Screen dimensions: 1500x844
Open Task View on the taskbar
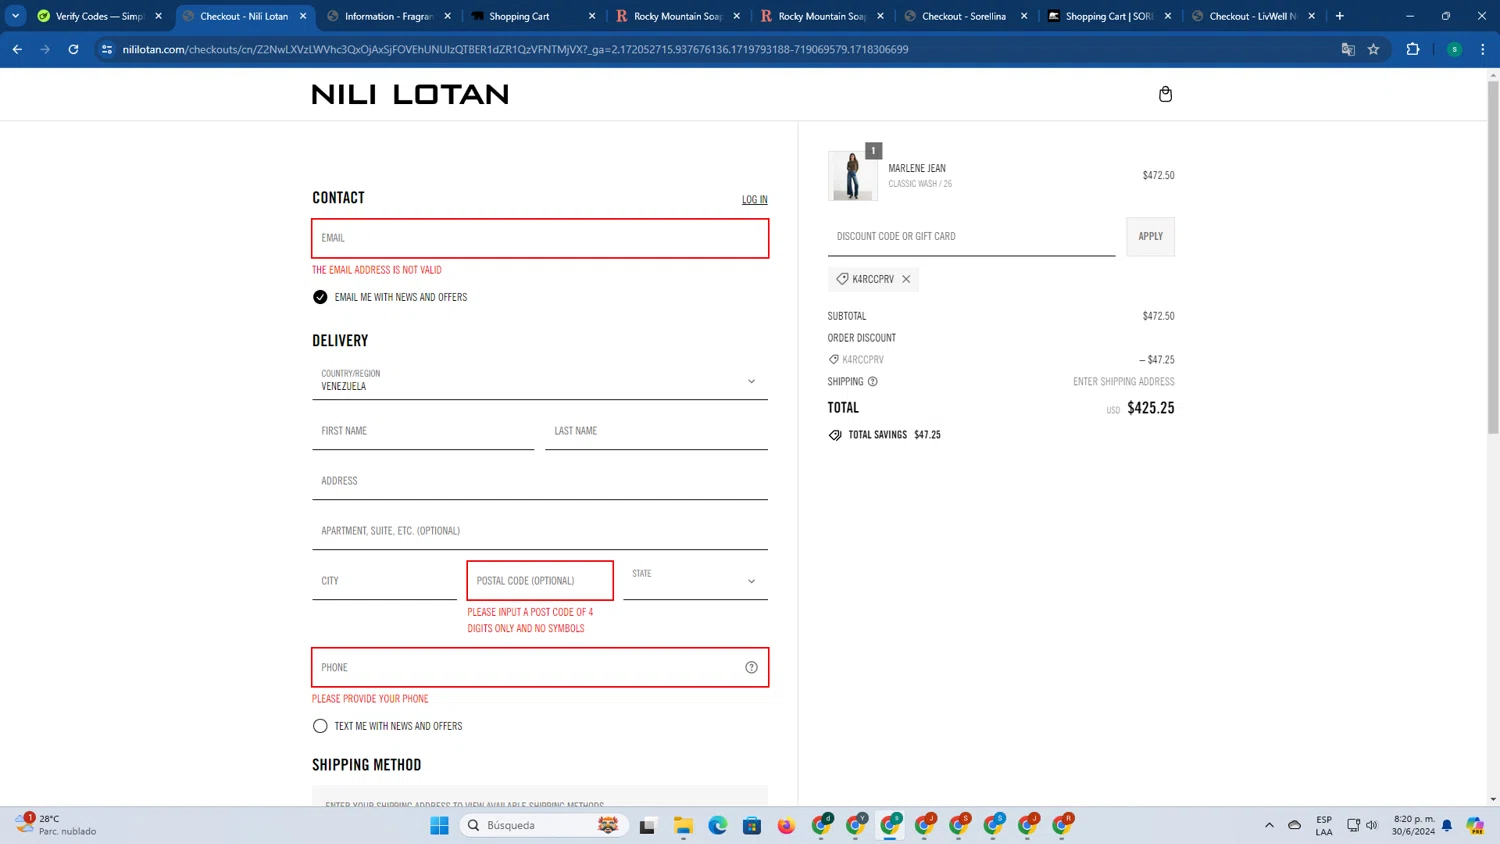click(647, 825)
